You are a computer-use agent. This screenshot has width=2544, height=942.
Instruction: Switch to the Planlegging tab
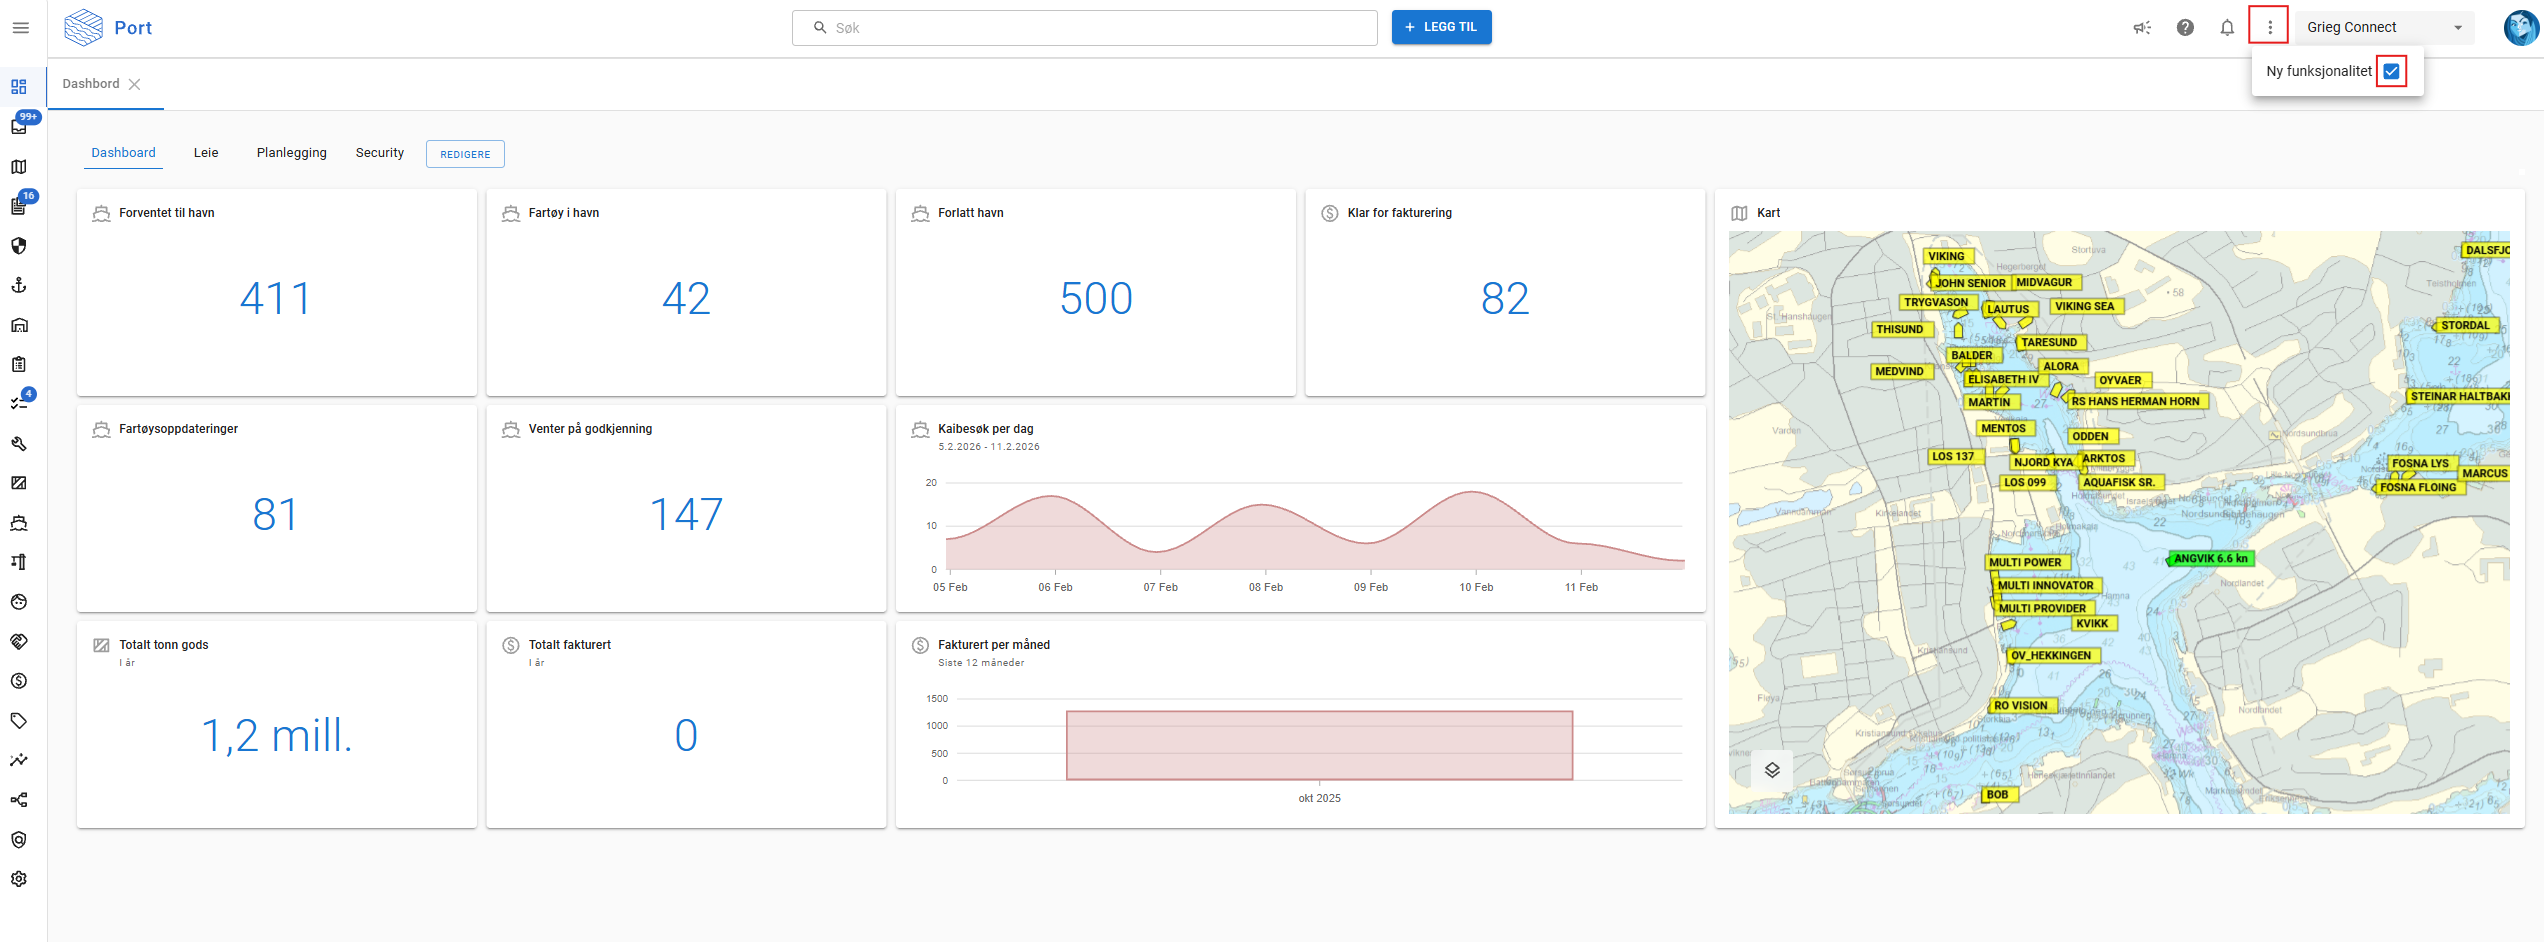click(291, 153)
